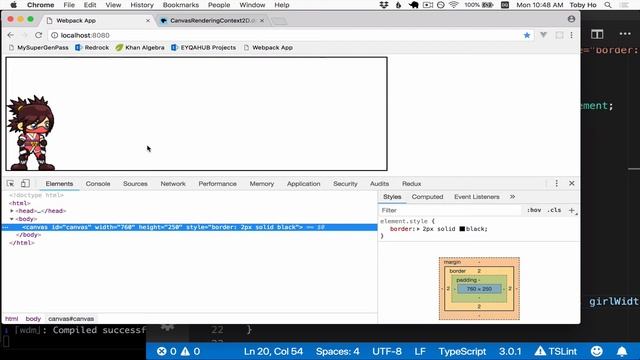The image size is (640, 360).
Task: Open the Redrock bookmark
Action: click(x=92, y=47)
